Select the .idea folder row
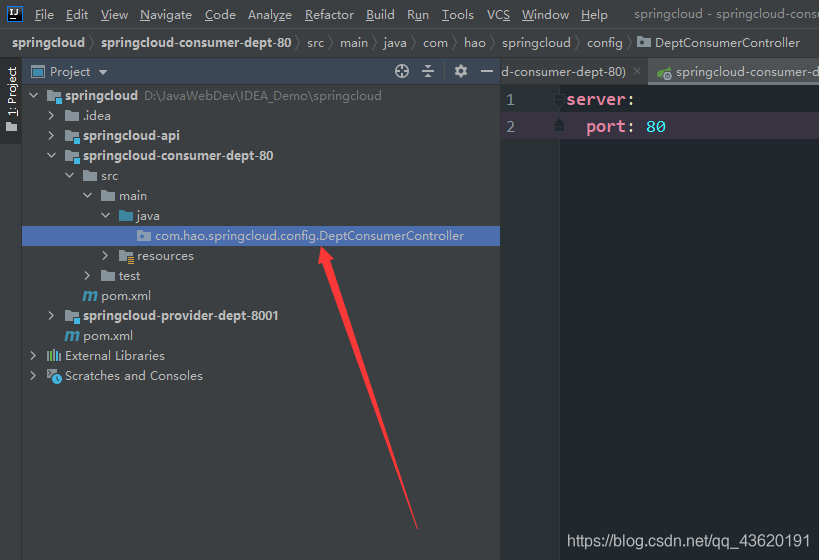Screen dimensions: 819x560 261,115
